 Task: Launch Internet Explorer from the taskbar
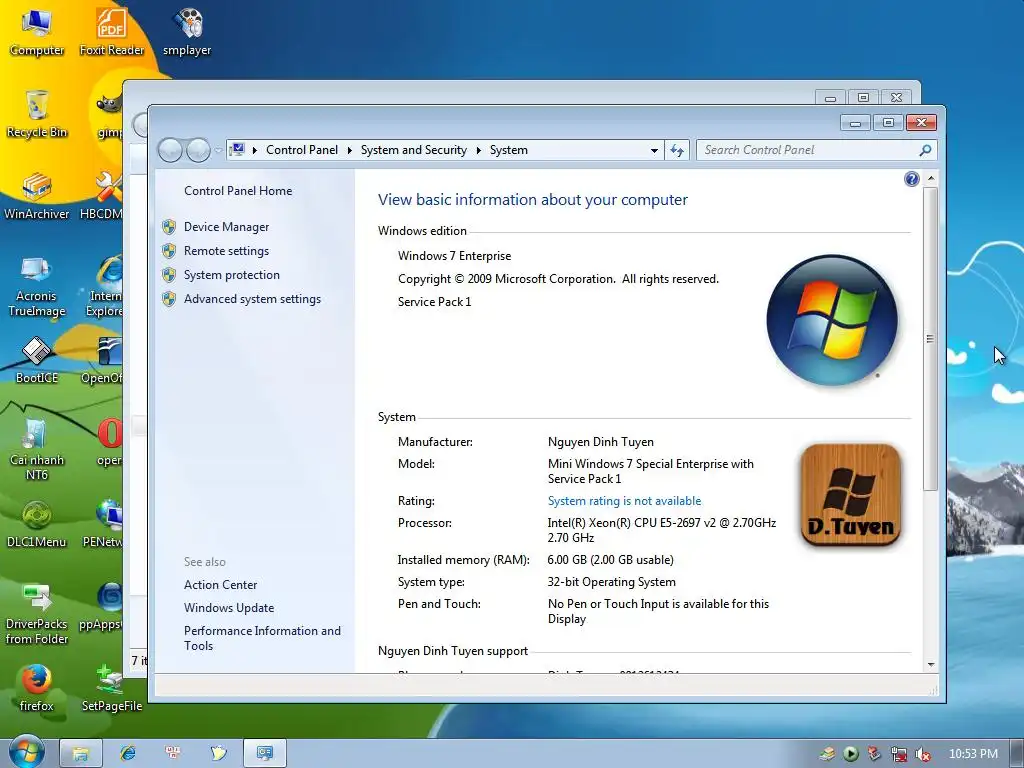(127, 753)
